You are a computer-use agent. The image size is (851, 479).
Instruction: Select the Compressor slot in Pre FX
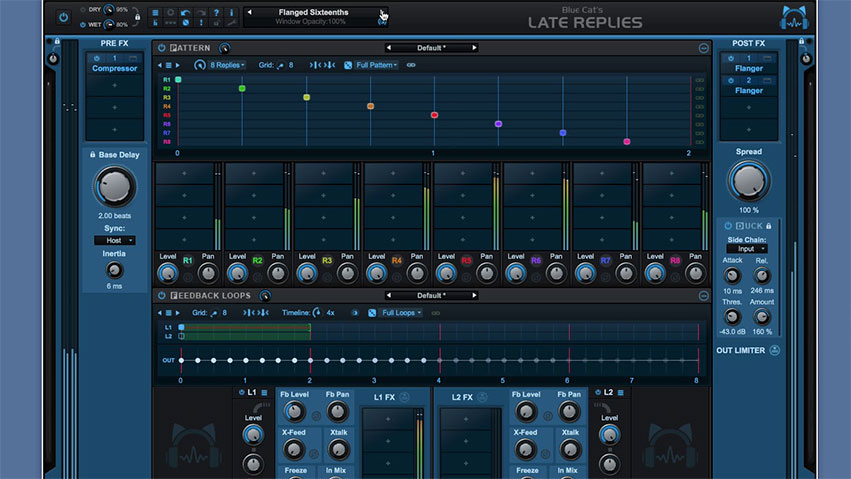(114, 69)
